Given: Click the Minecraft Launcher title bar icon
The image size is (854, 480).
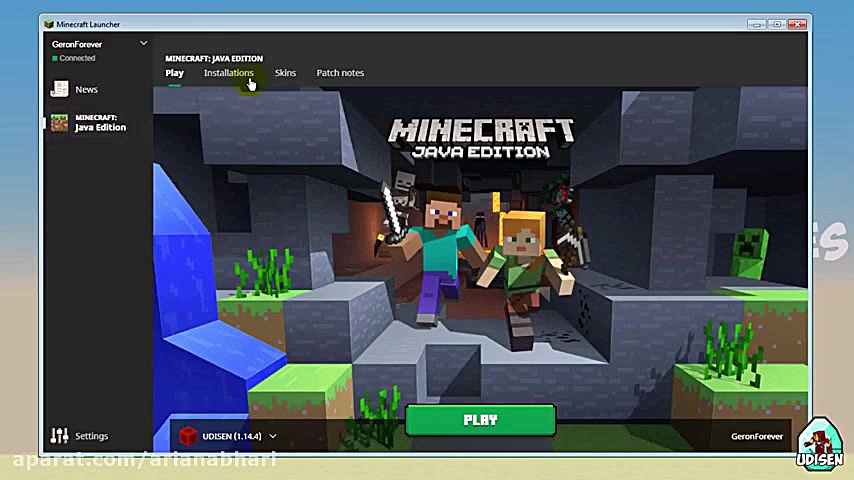Looking at the screenshot, I should [x=49, y=24].
